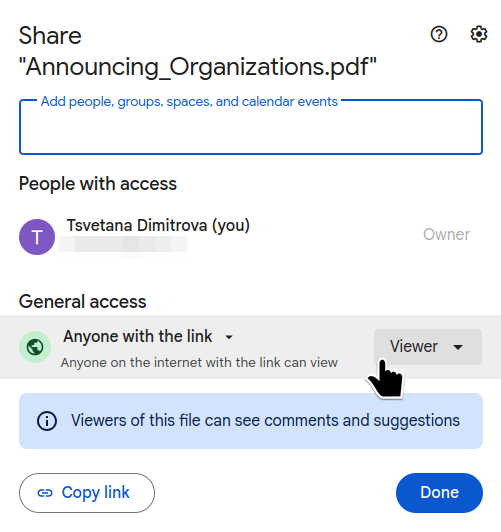
Task: Open the Viewer role dropdown
Action: point(428,347)
